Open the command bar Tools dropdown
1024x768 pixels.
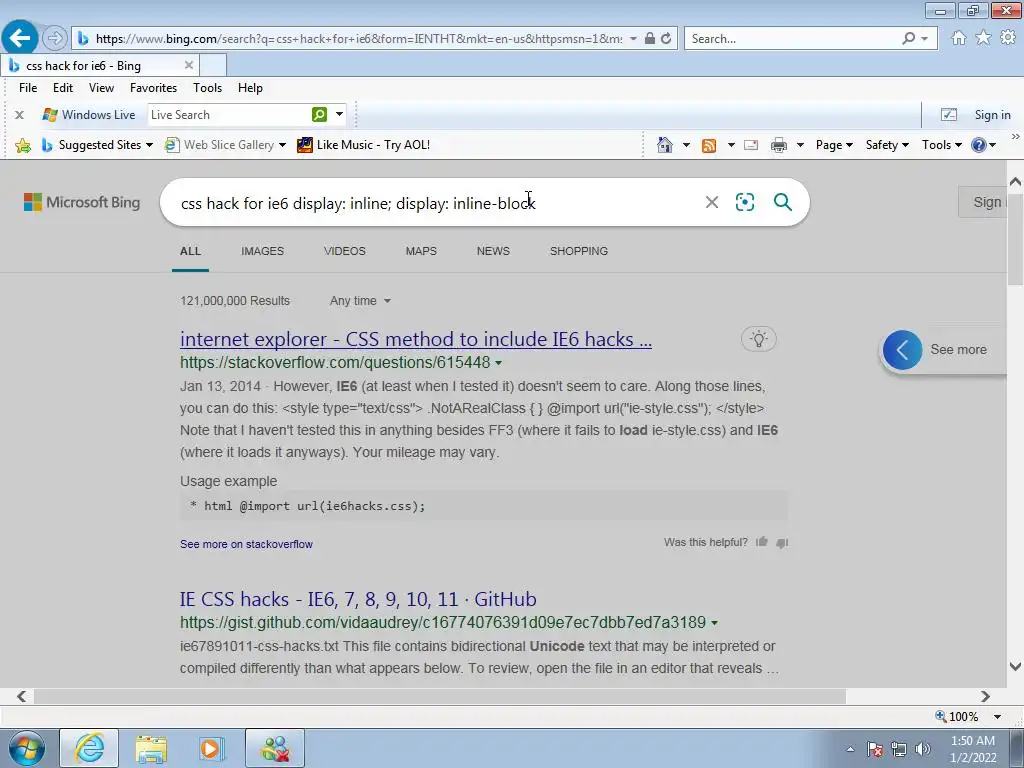point(942,145)
